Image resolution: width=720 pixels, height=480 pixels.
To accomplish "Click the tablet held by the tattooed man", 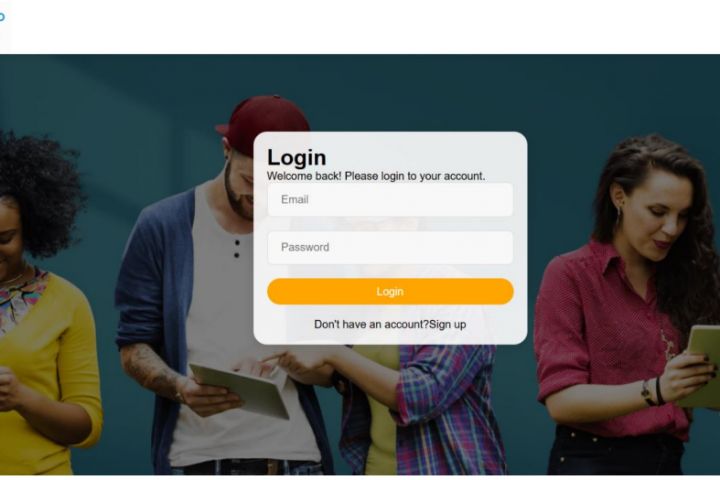I will coord(242,390).
